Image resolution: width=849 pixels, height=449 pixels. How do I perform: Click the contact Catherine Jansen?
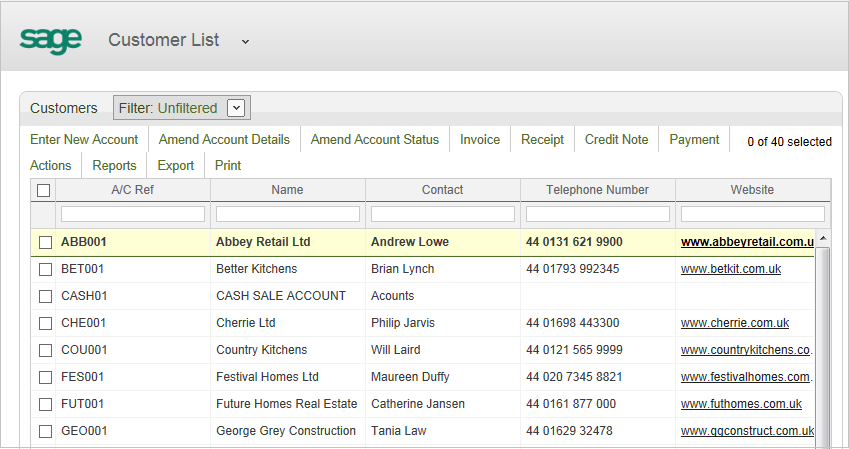point(417,404)
